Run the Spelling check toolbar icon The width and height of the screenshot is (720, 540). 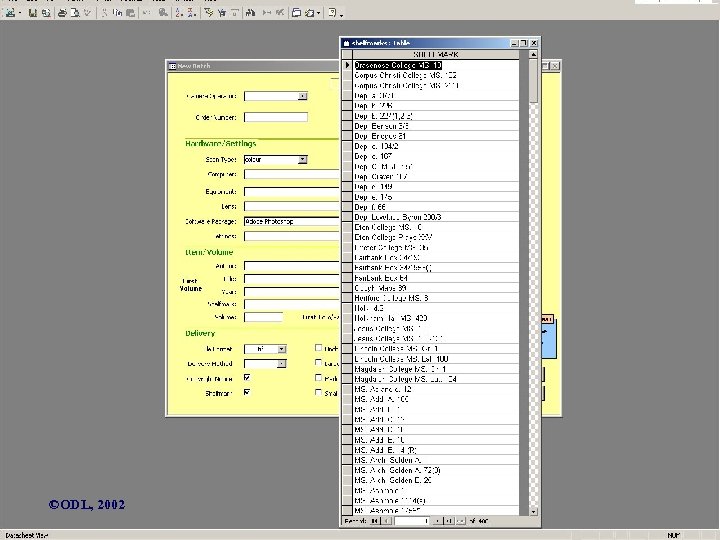87,13
